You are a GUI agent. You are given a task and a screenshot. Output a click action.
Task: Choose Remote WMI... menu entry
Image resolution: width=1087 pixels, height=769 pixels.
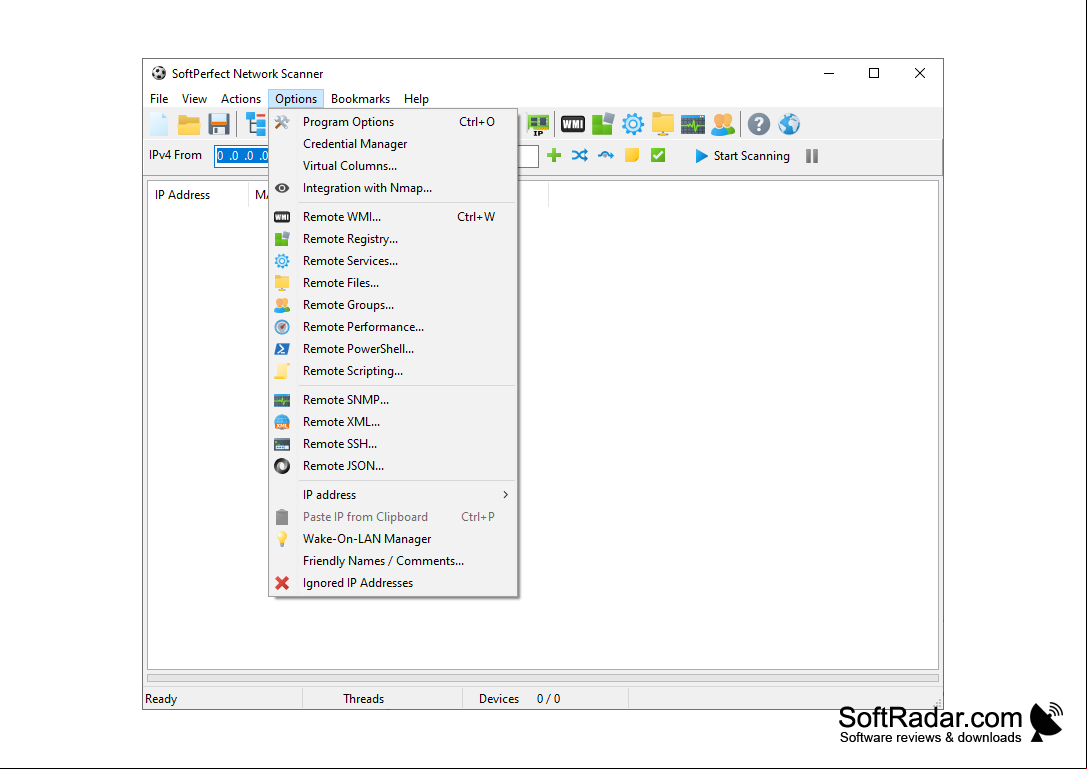[x=393, y=217]
